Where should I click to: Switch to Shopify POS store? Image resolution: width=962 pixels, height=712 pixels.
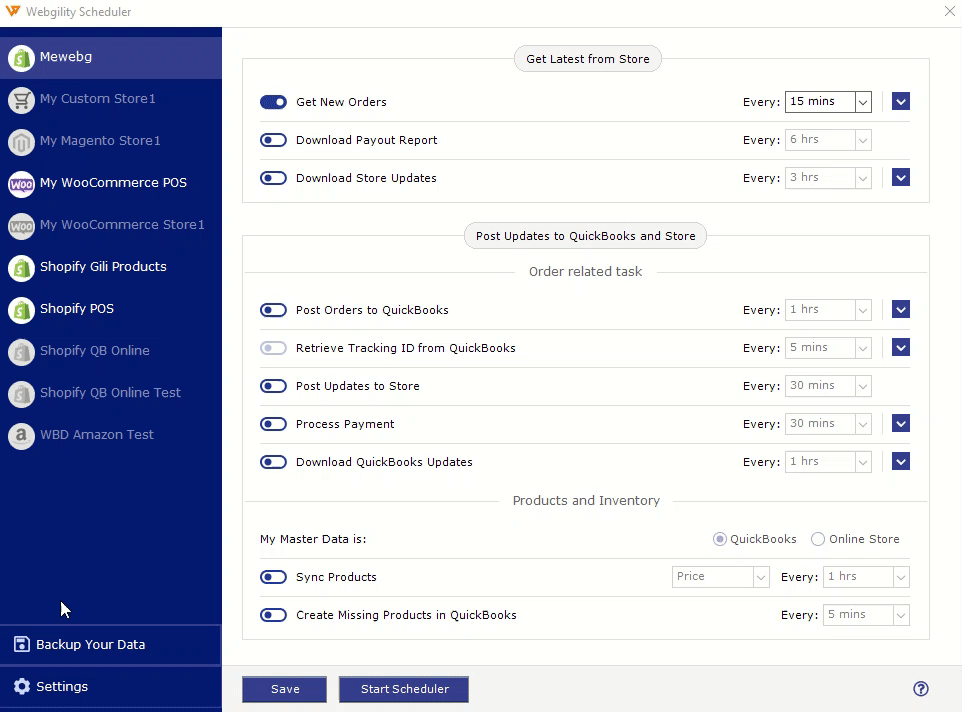[77, 309]
